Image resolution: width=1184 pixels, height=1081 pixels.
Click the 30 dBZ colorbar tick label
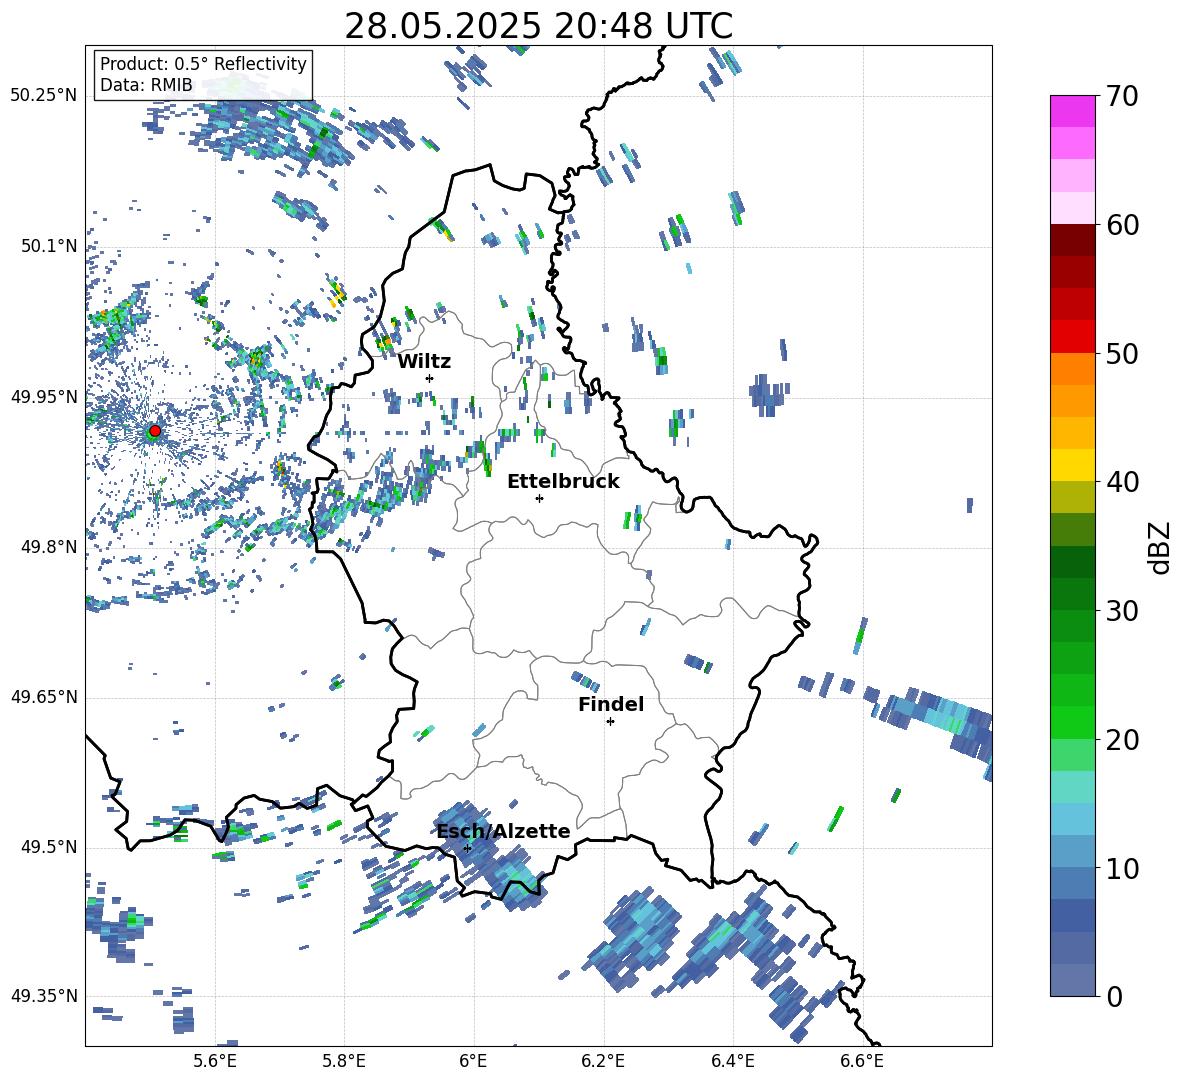1122,611
